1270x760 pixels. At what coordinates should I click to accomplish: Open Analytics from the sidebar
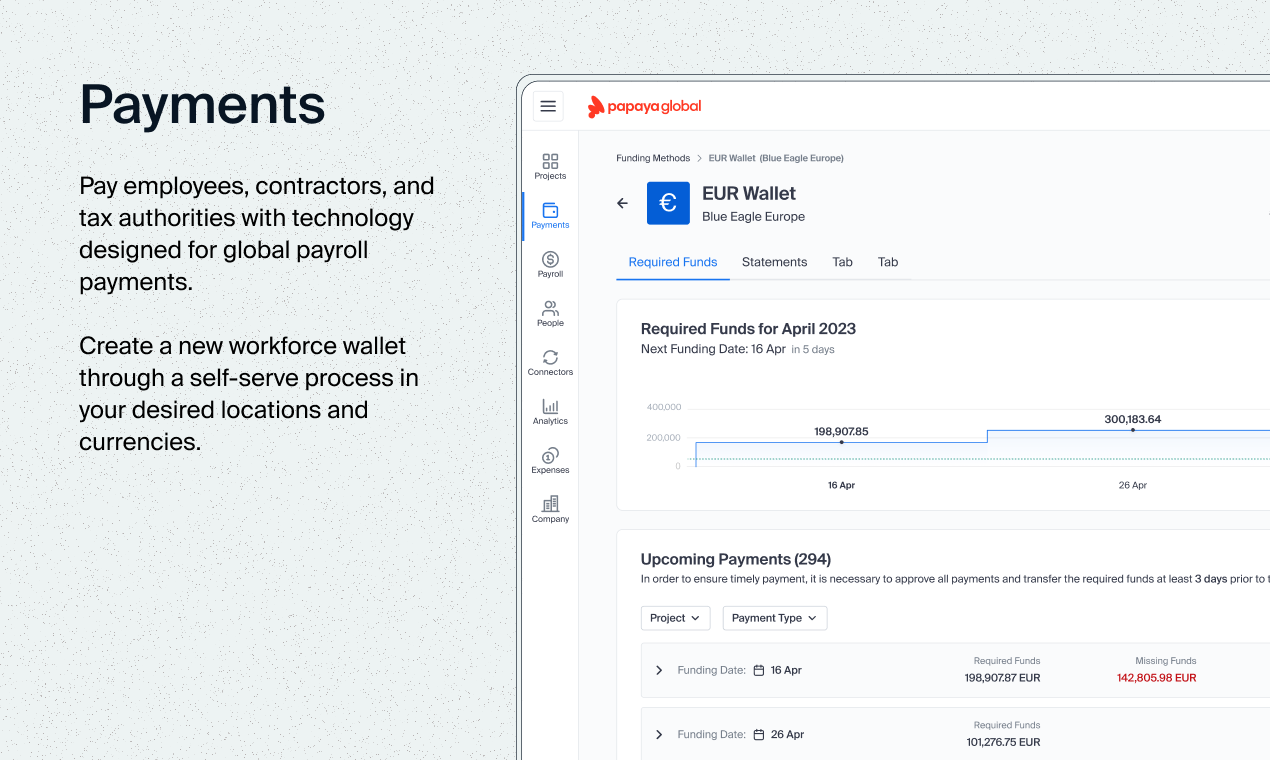550,411
